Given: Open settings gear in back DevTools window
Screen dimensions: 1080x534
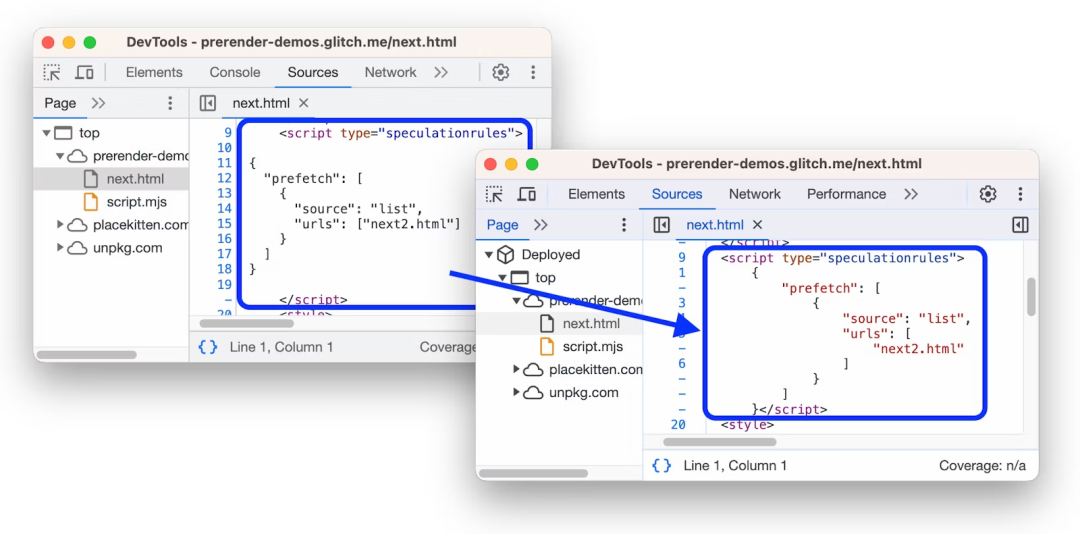Looking at the screenshot, I should 501,72.
